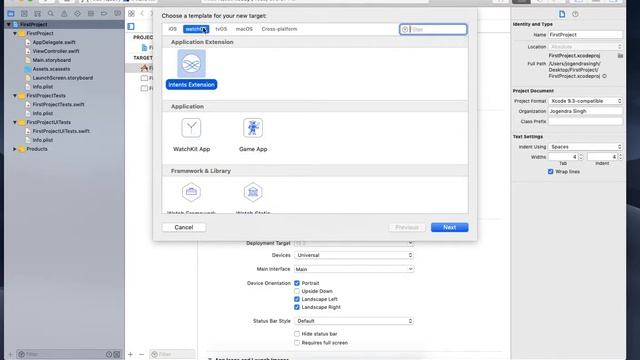
Task: Open the Report navigator icon
Action: [118, 13]
